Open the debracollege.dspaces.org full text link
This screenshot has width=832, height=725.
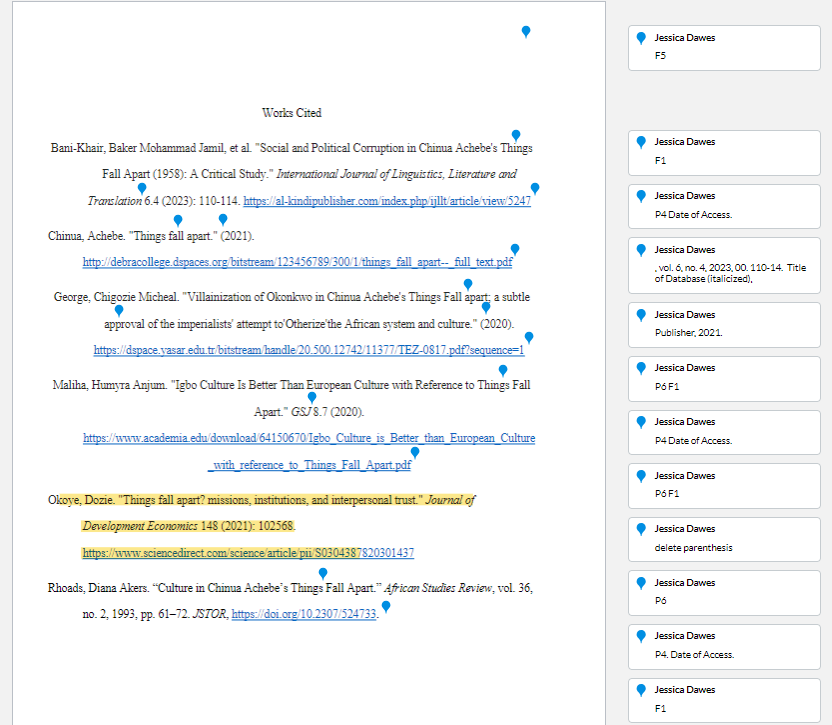297,262
